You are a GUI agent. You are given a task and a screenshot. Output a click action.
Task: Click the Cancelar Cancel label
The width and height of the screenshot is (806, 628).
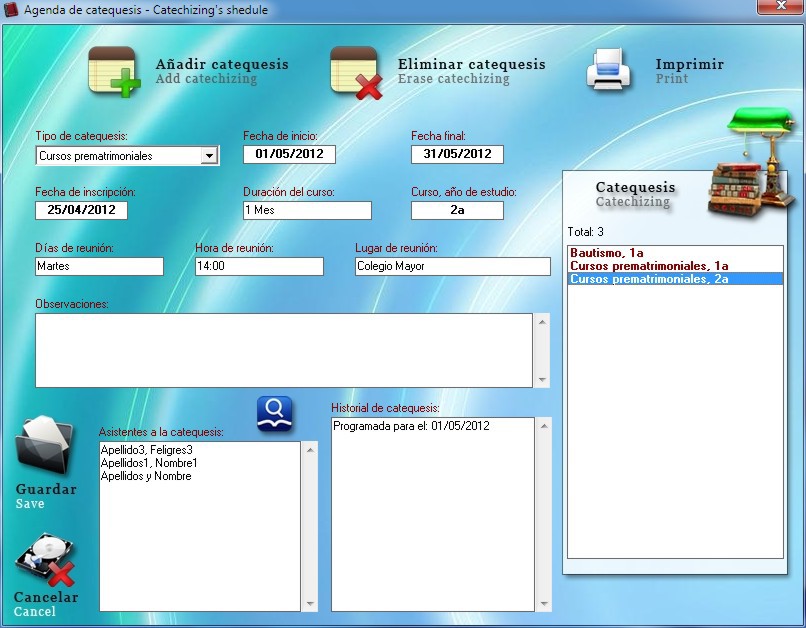[x=46, y=604]
